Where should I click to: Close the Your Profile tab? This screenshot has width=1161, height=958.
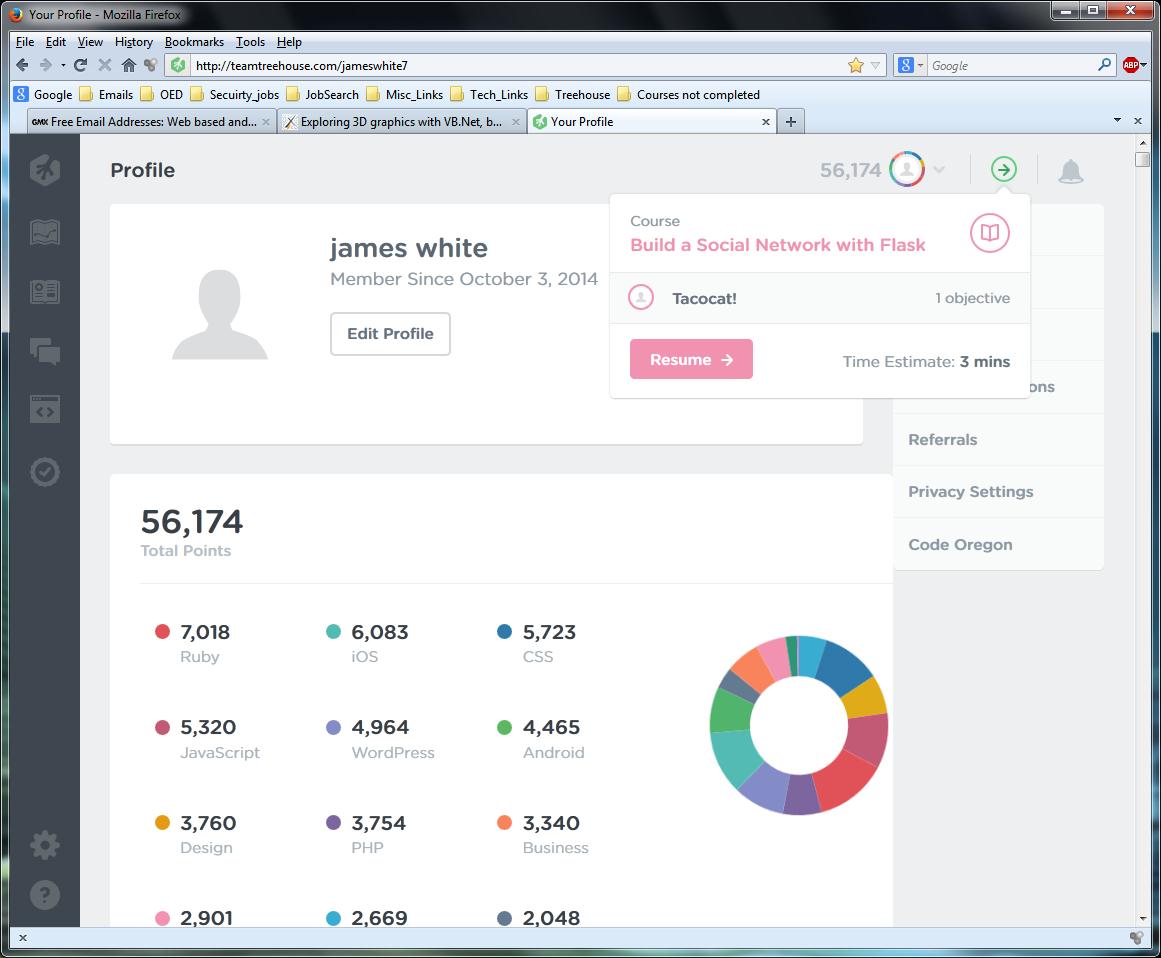coord(766,121)
